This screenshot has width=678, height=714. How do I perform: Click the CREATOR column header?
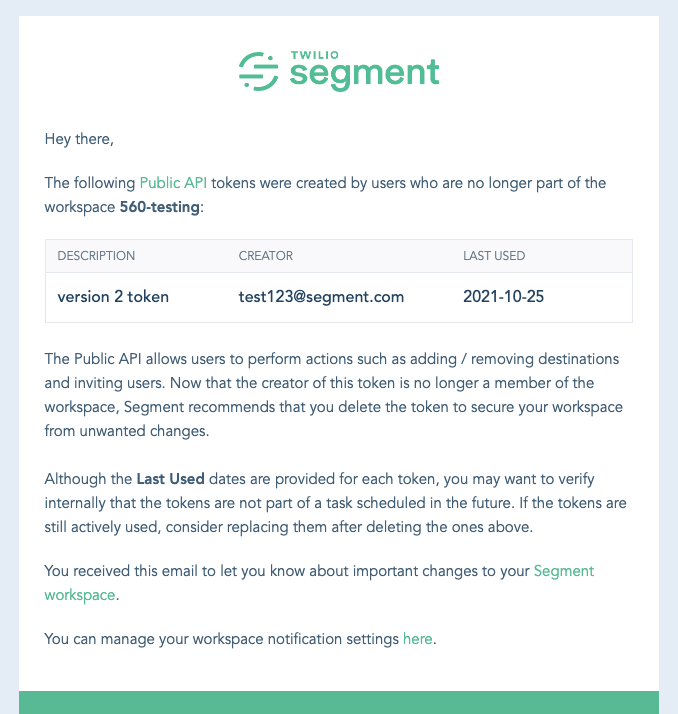(266, 256)
